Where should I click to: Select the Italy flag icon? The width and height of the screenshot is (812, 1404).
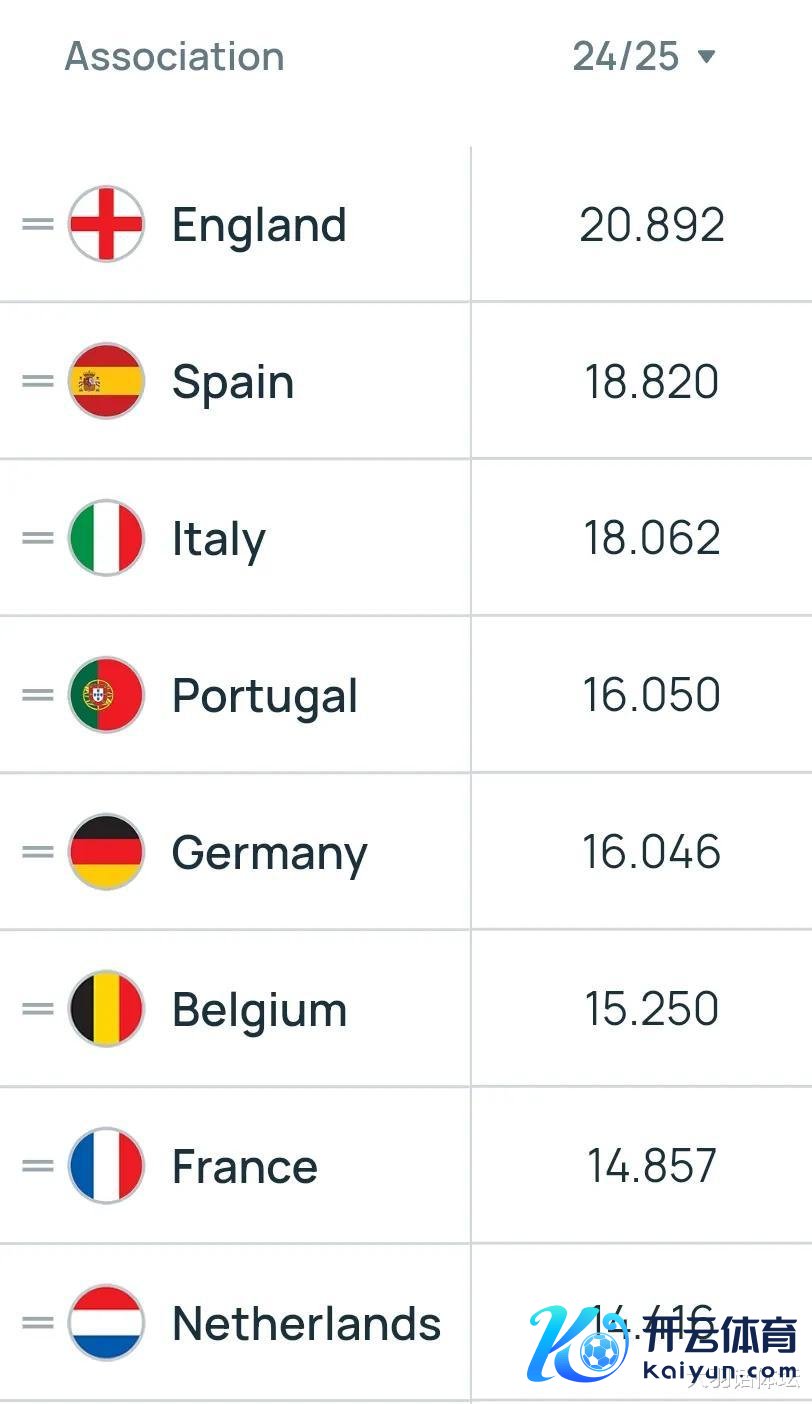(x=106, y=538)
